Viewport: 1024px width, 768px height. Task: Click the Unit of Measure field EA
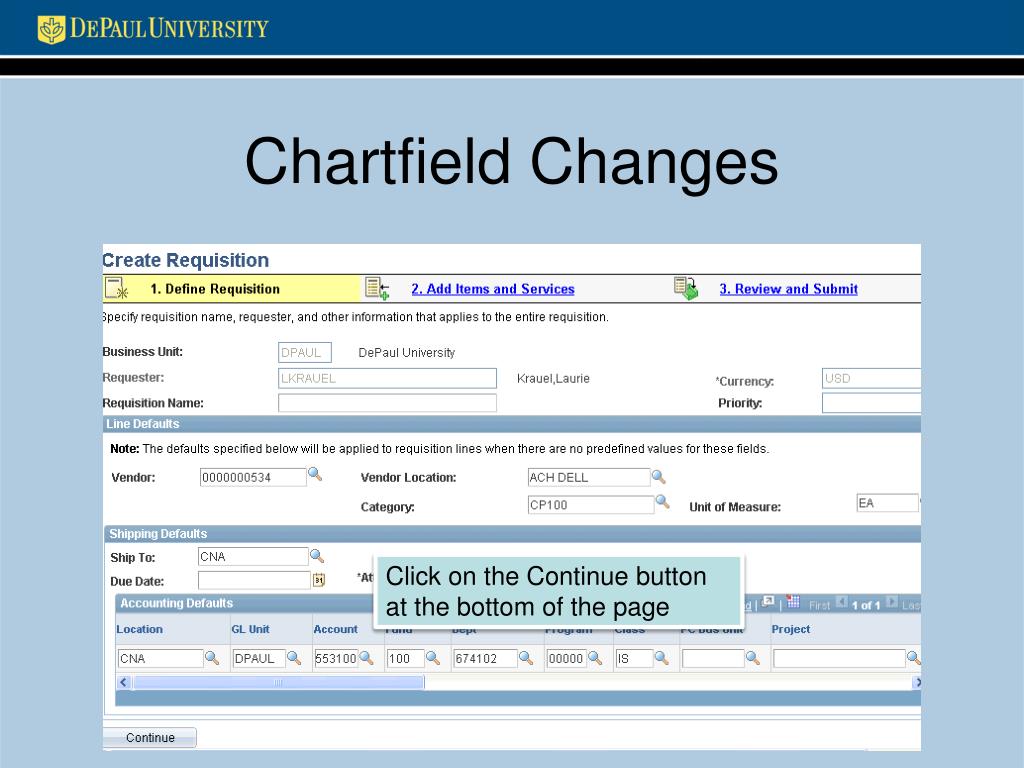pyautogui.click(x=887, y=503)
